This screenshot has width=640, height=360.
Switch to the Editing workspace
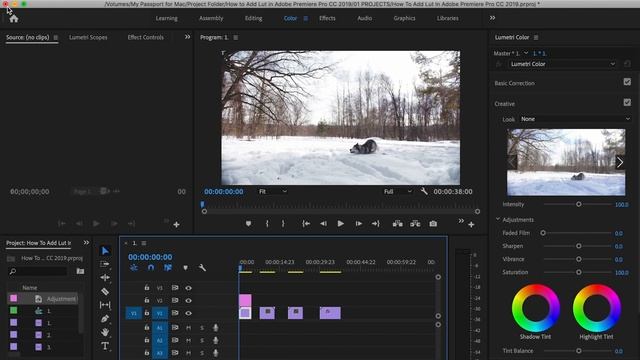(253, 18)
